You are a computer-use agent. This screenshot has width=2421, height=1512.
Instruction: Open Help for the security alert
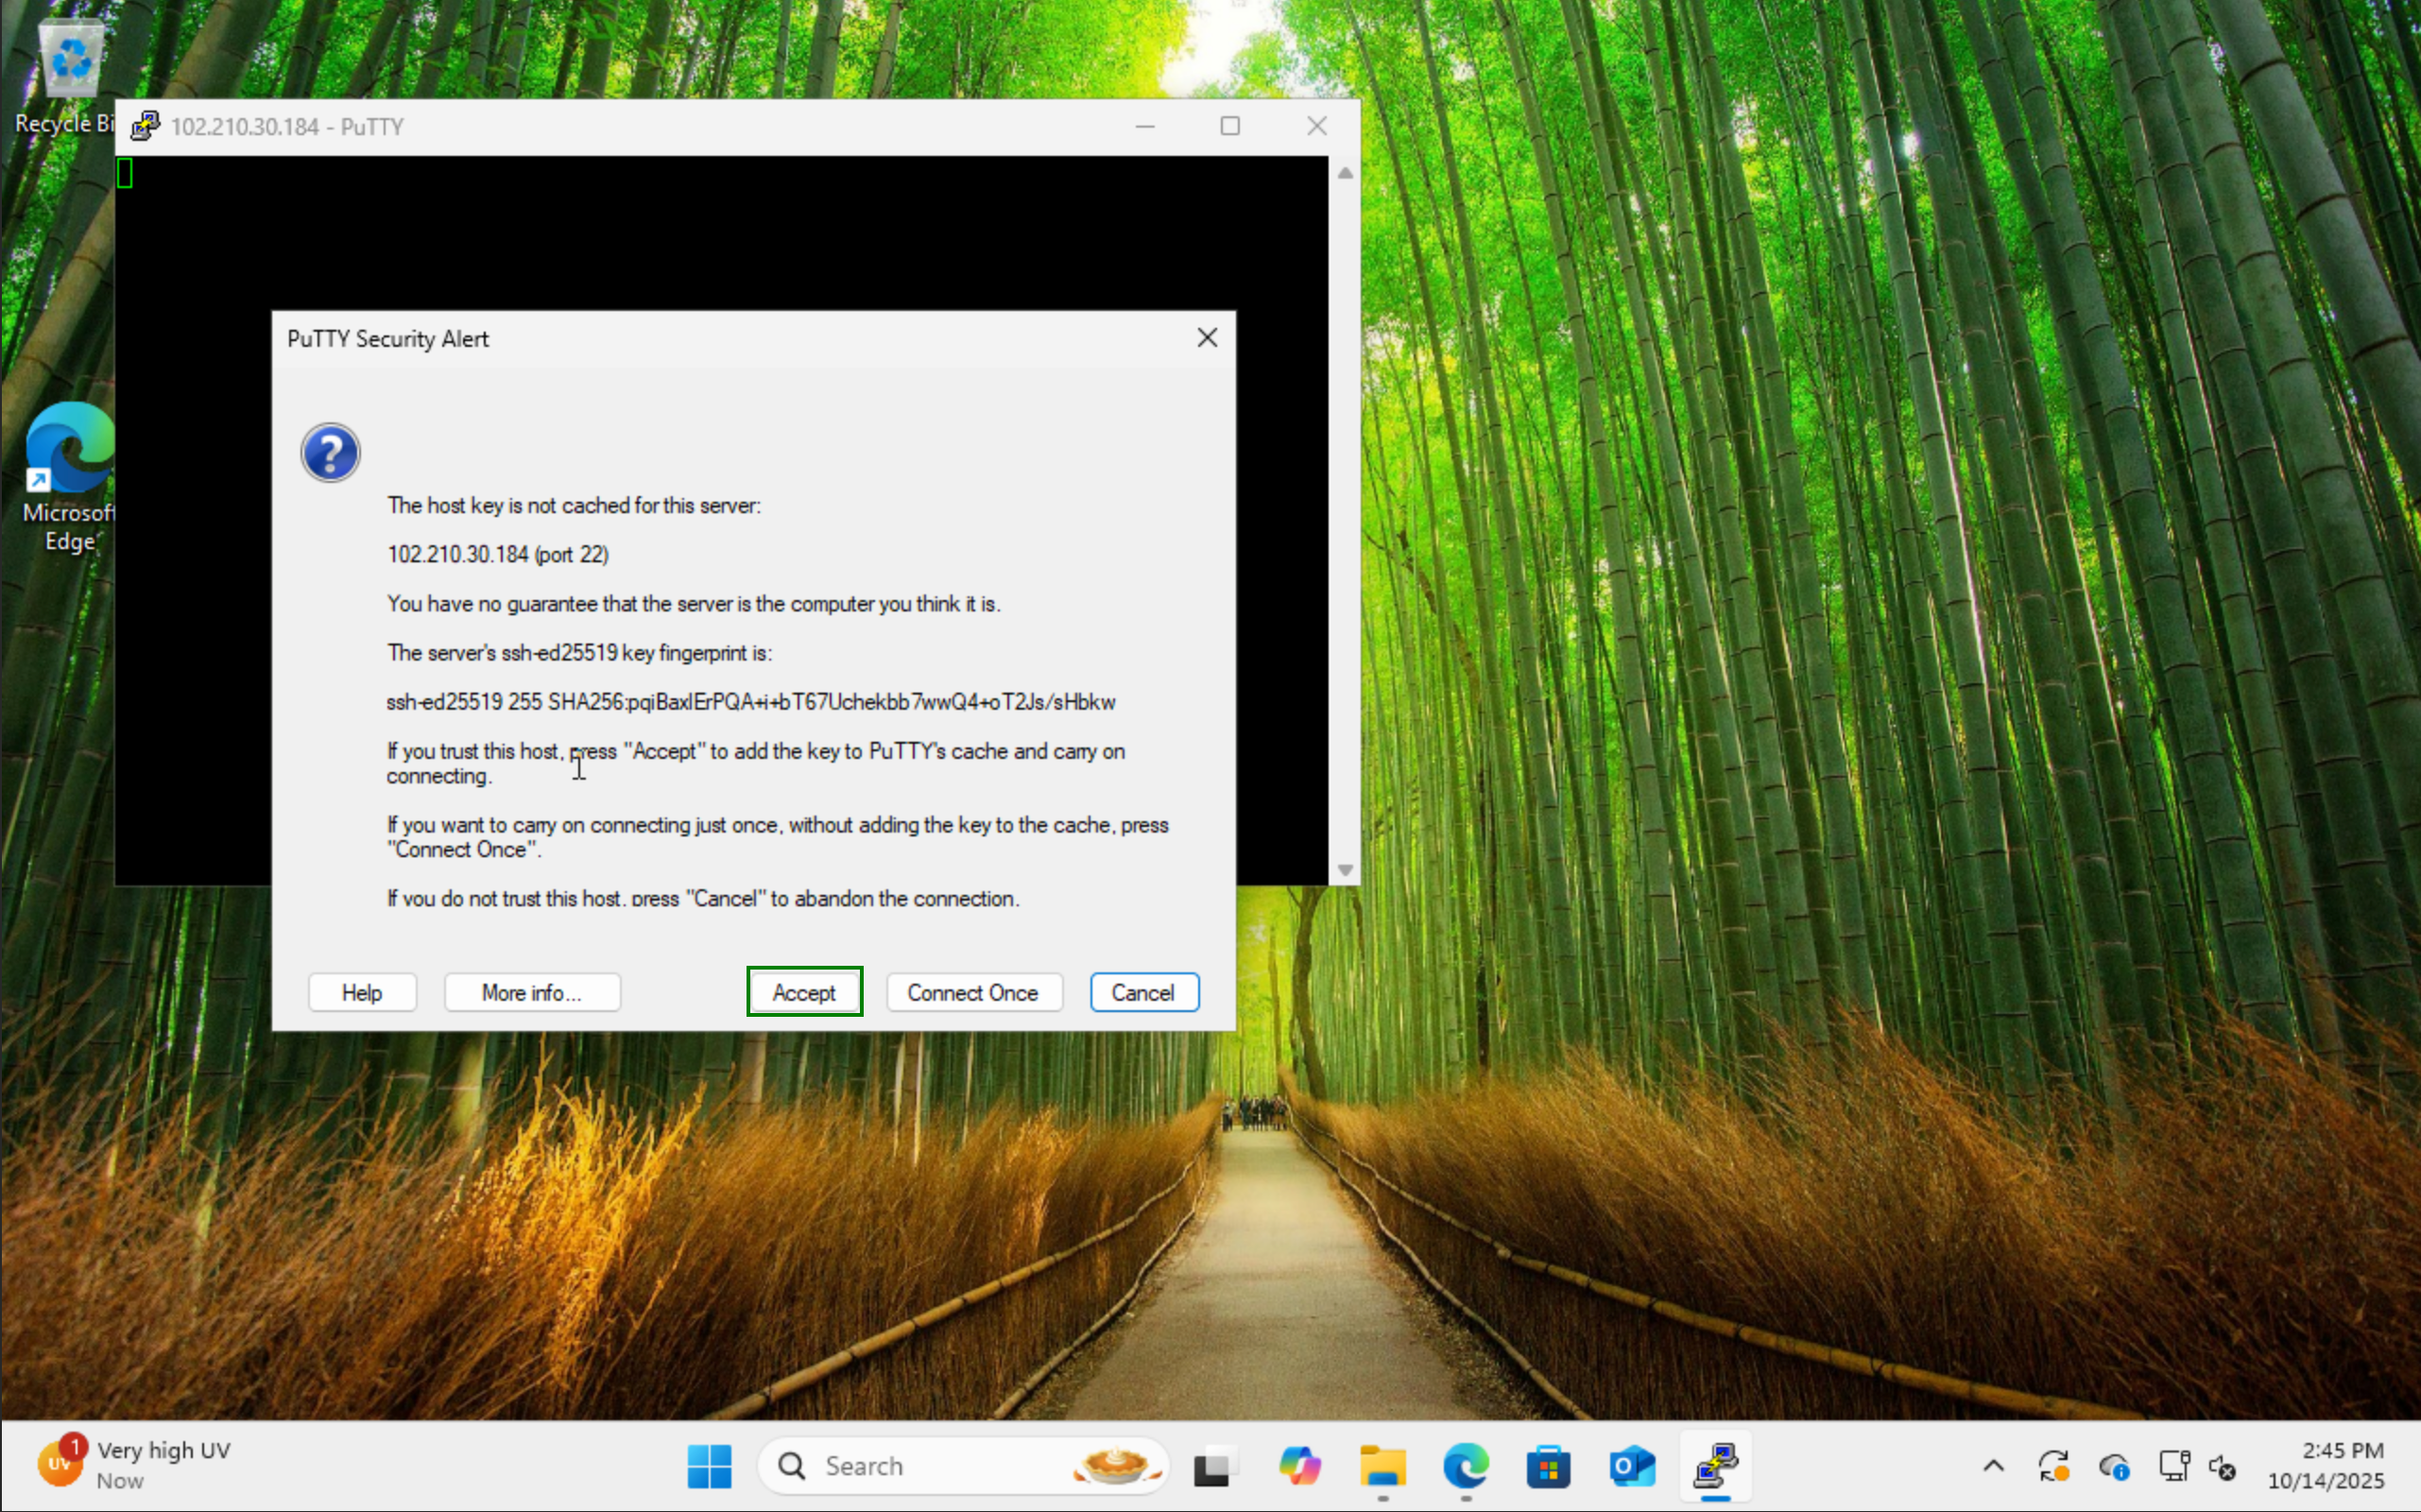point(362,992)
